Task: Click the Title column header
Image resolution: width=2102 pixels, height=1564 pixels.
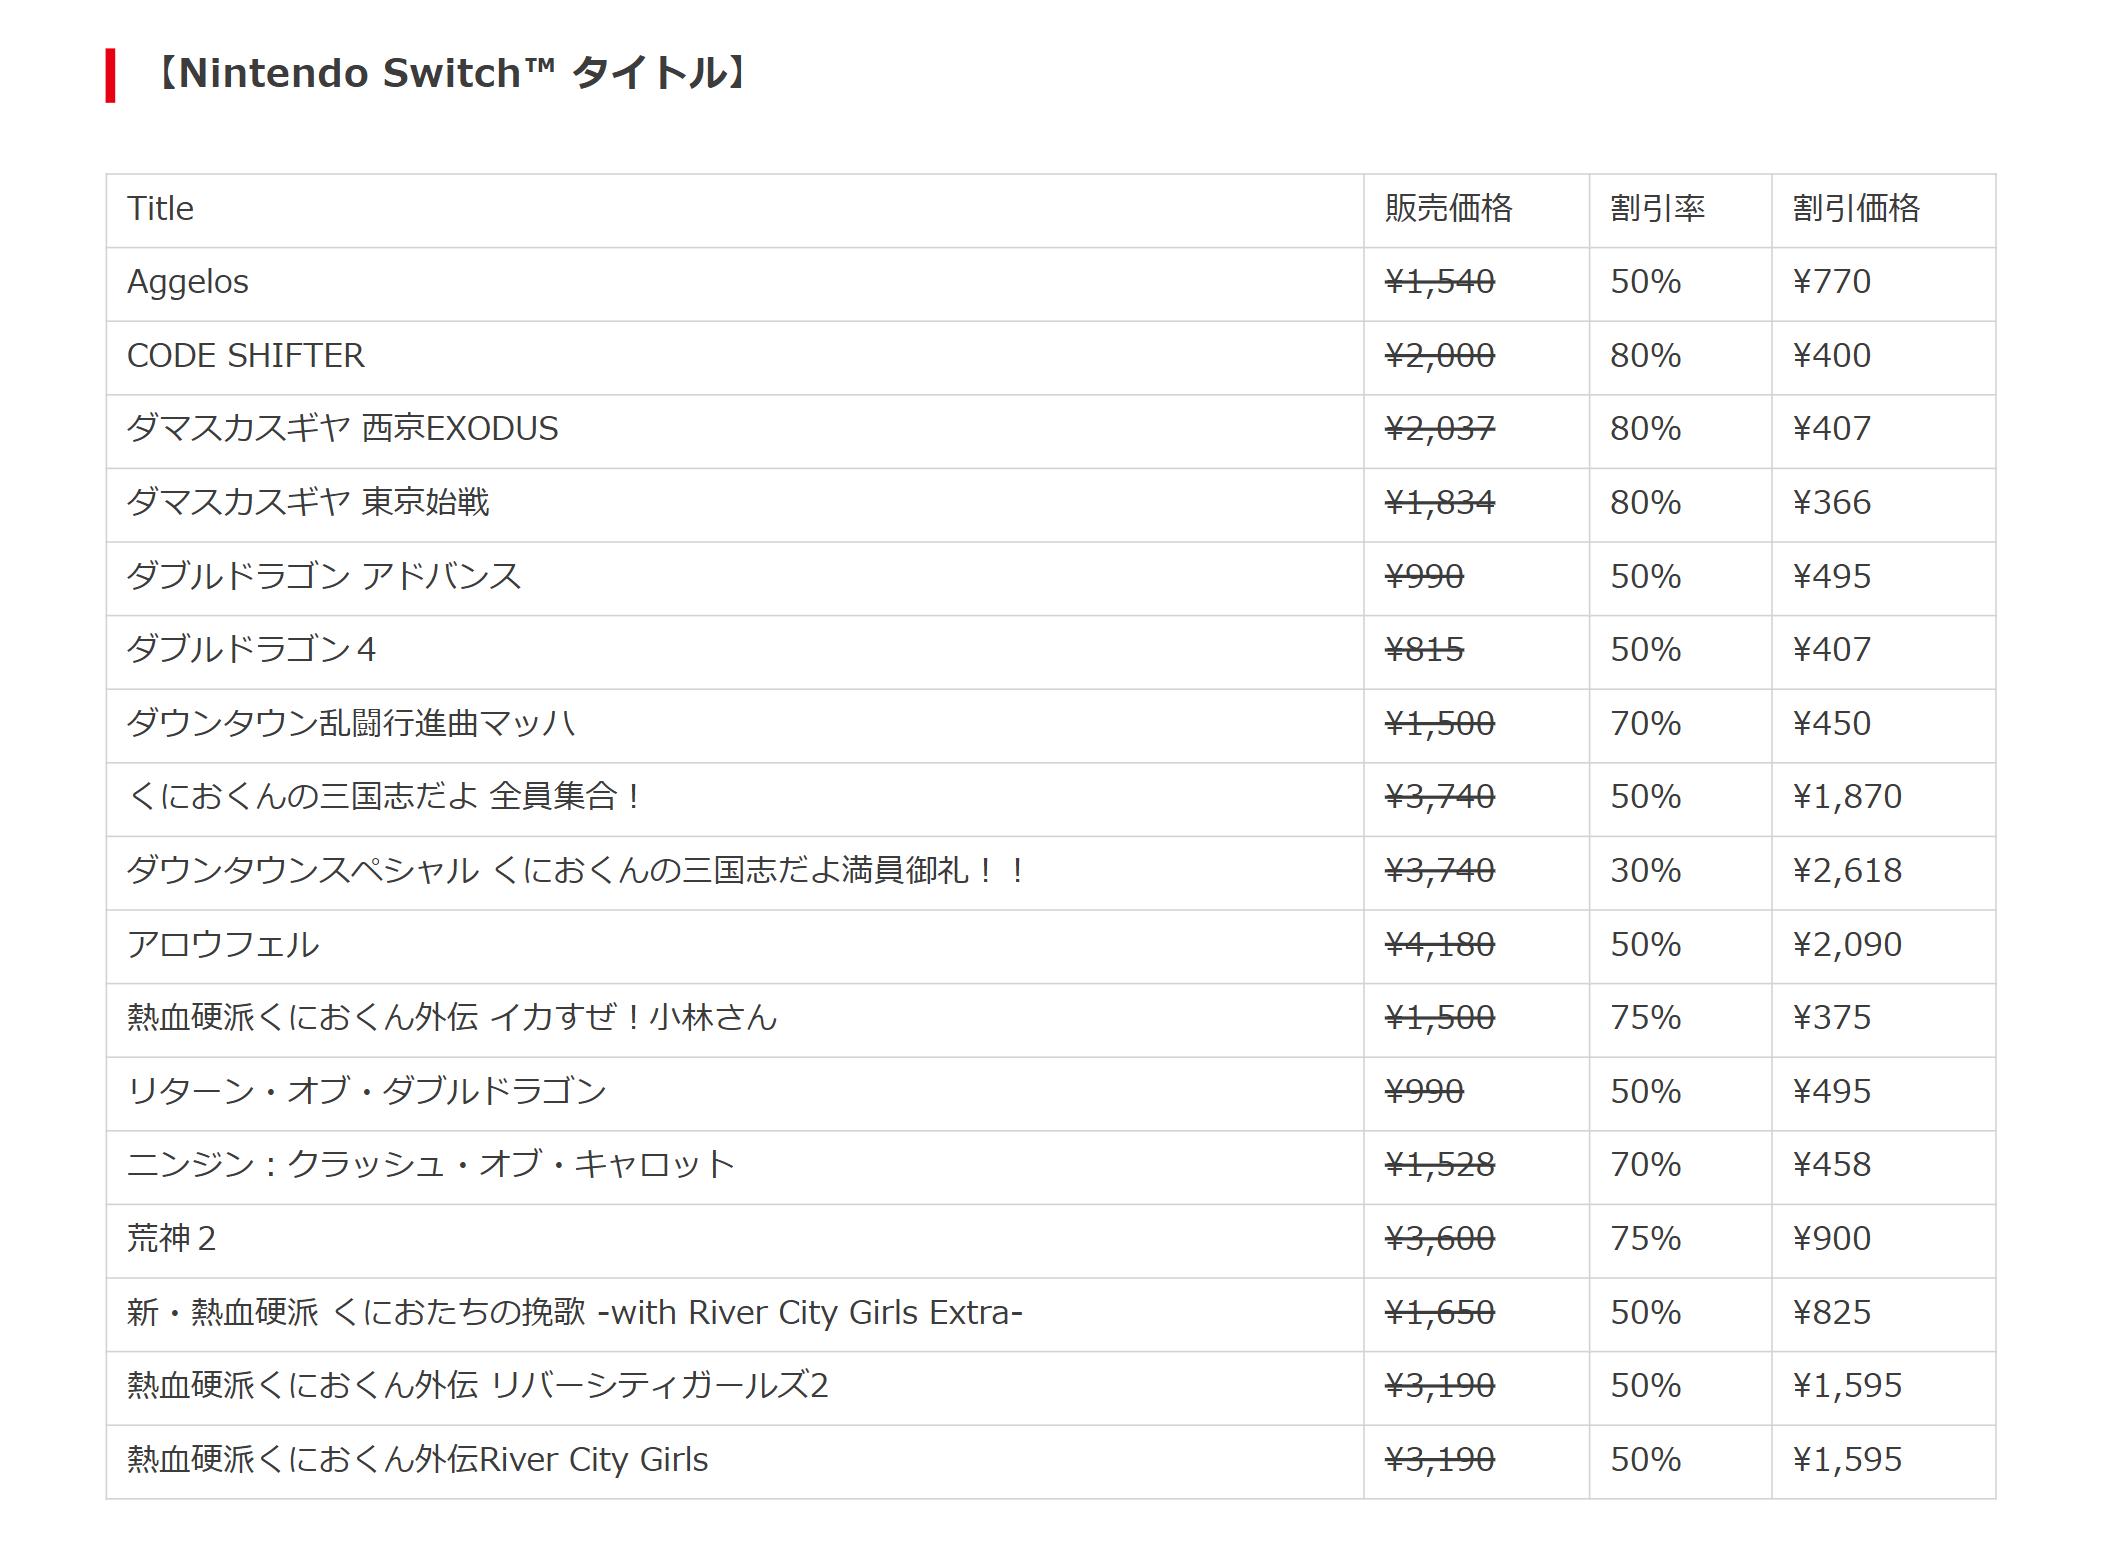Action: [160, 209]
